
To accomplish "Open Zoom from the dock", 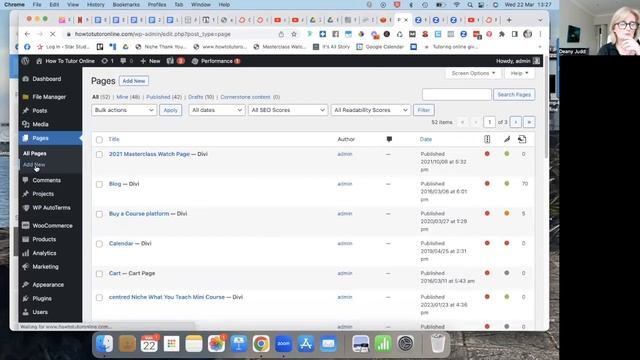I will click(x=283, y=344).
